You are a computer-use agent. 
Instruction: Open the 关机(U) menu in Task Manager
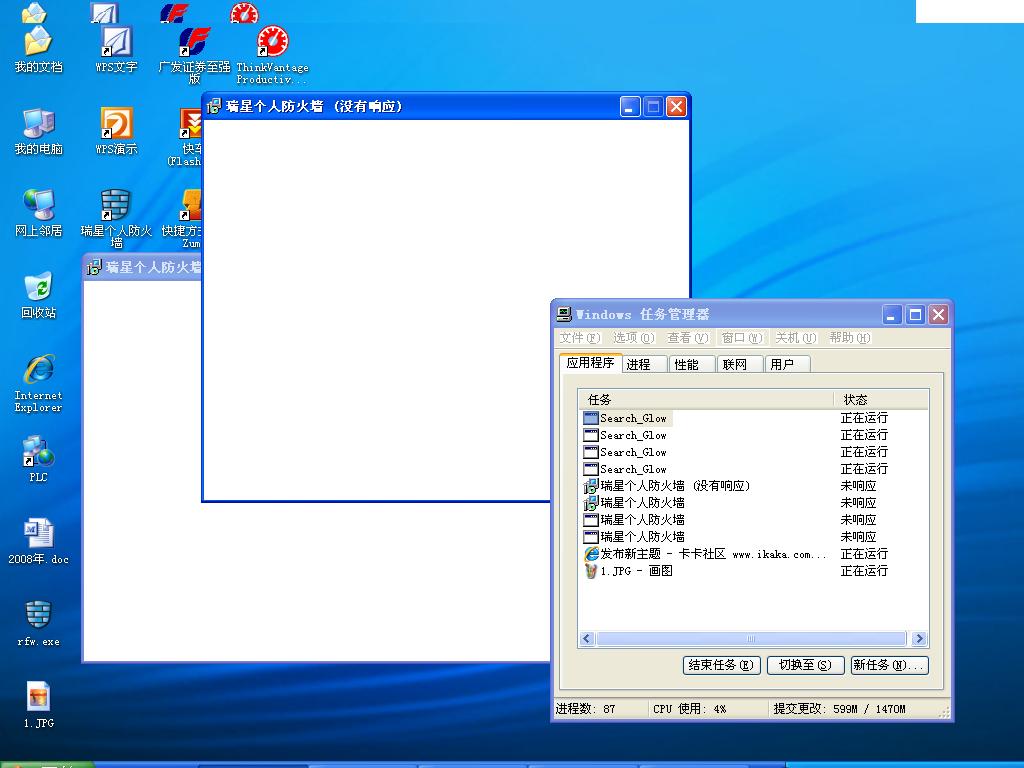pyautogui.click(x=795, y=338)
